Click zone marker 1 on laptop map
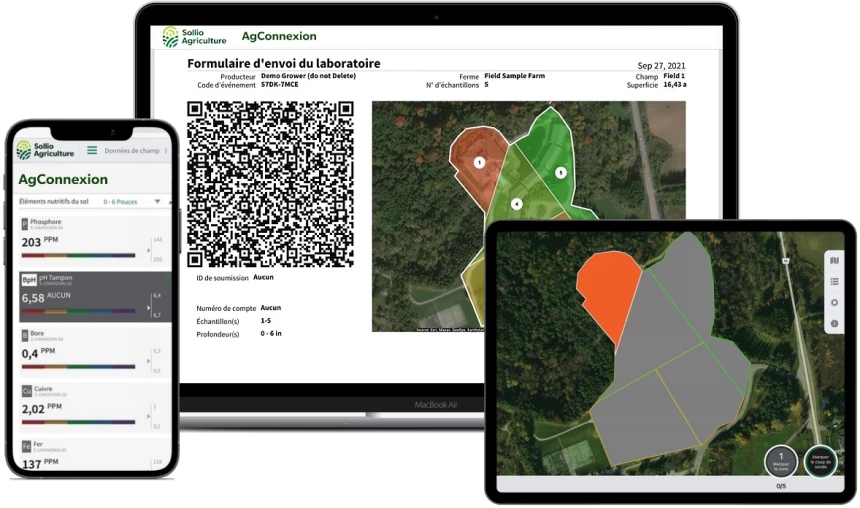860x508 pixels. (x=479, y=162)
